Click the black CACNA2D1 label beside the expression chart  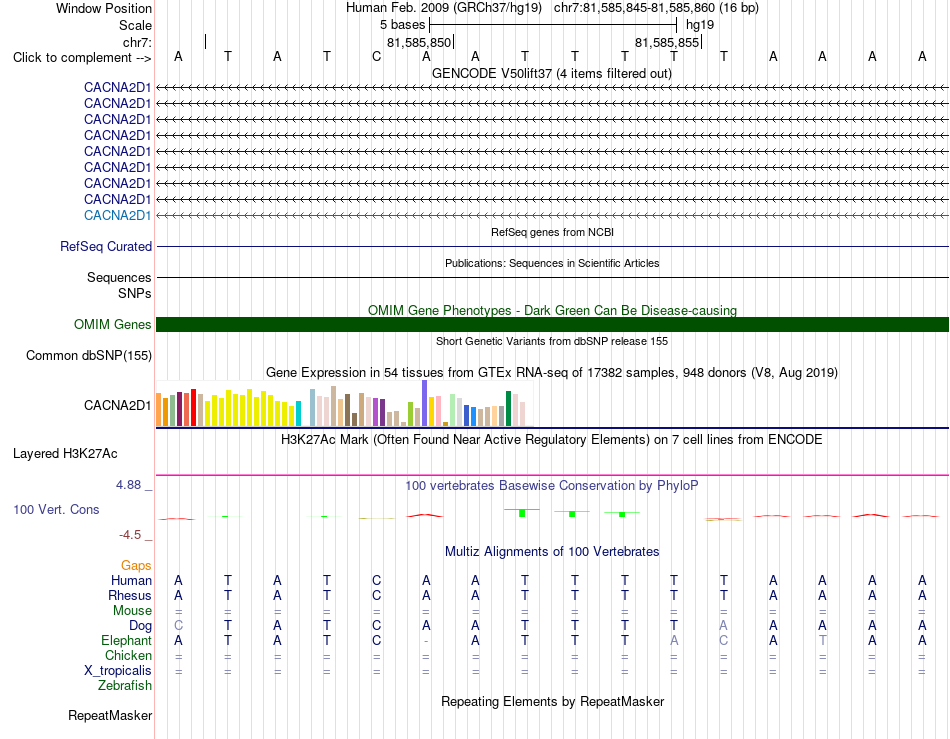click(118, 405)
